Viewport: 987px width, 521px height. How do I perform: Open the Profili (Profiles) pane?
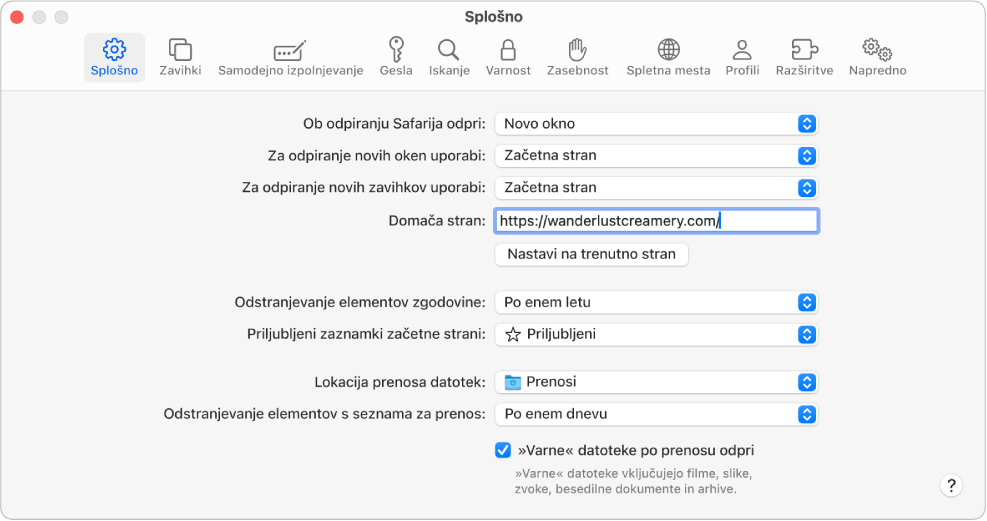(742, 57)
